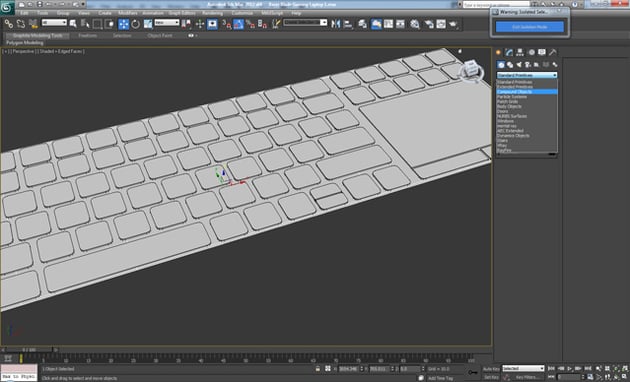
Task: Click Exit Isolation Mode button
Action: [x=530, y=27]
